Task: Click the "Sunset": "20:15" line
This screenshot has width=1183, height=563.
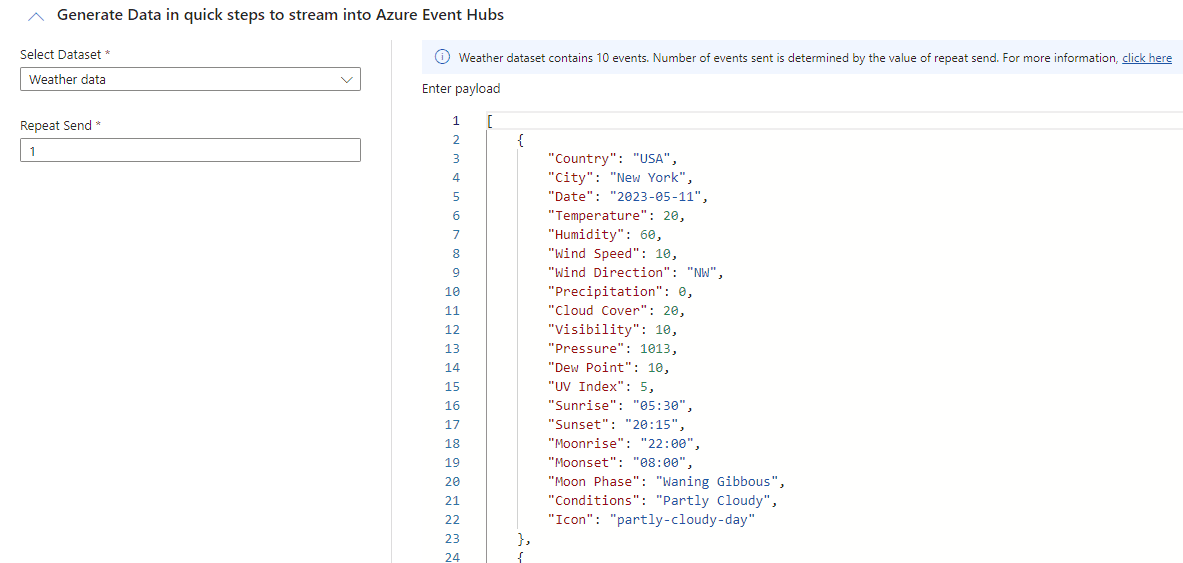Action: [616, 424]
